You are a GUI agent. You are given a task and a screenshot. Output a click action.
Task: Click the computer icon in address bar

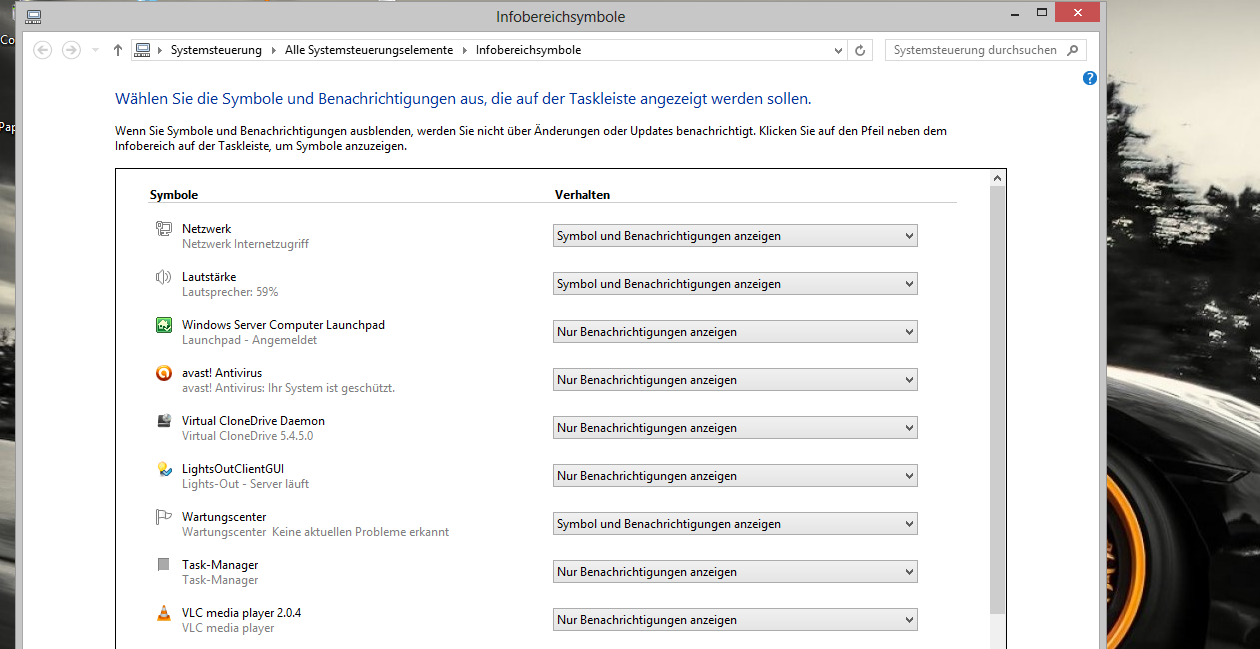tap(142, 50)
